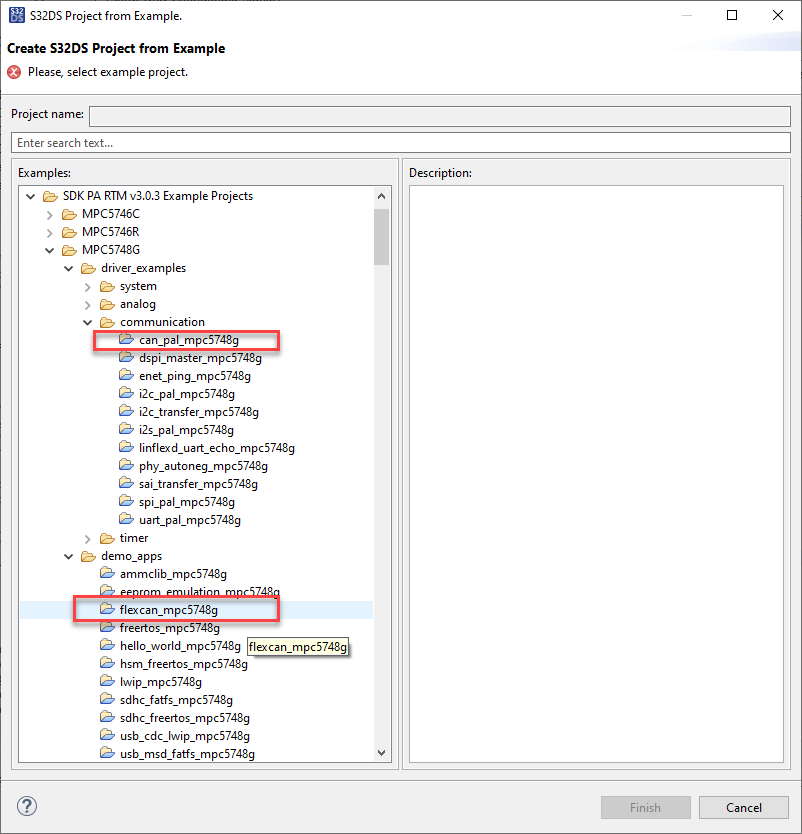Click the demo_apps folder icon
802x834 pixels.
click(x=87, y=556)
